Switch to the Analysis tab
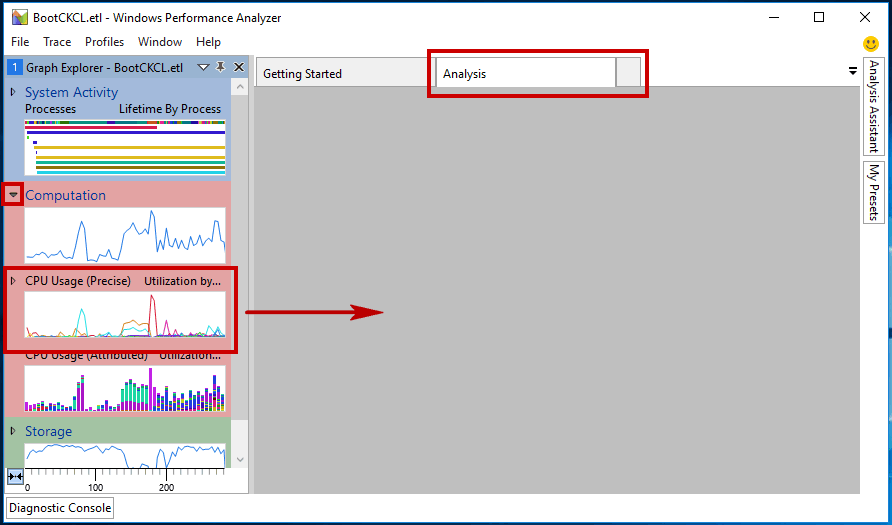The height and width of the screenshot is (525, 892). click(x=526, y=73)
